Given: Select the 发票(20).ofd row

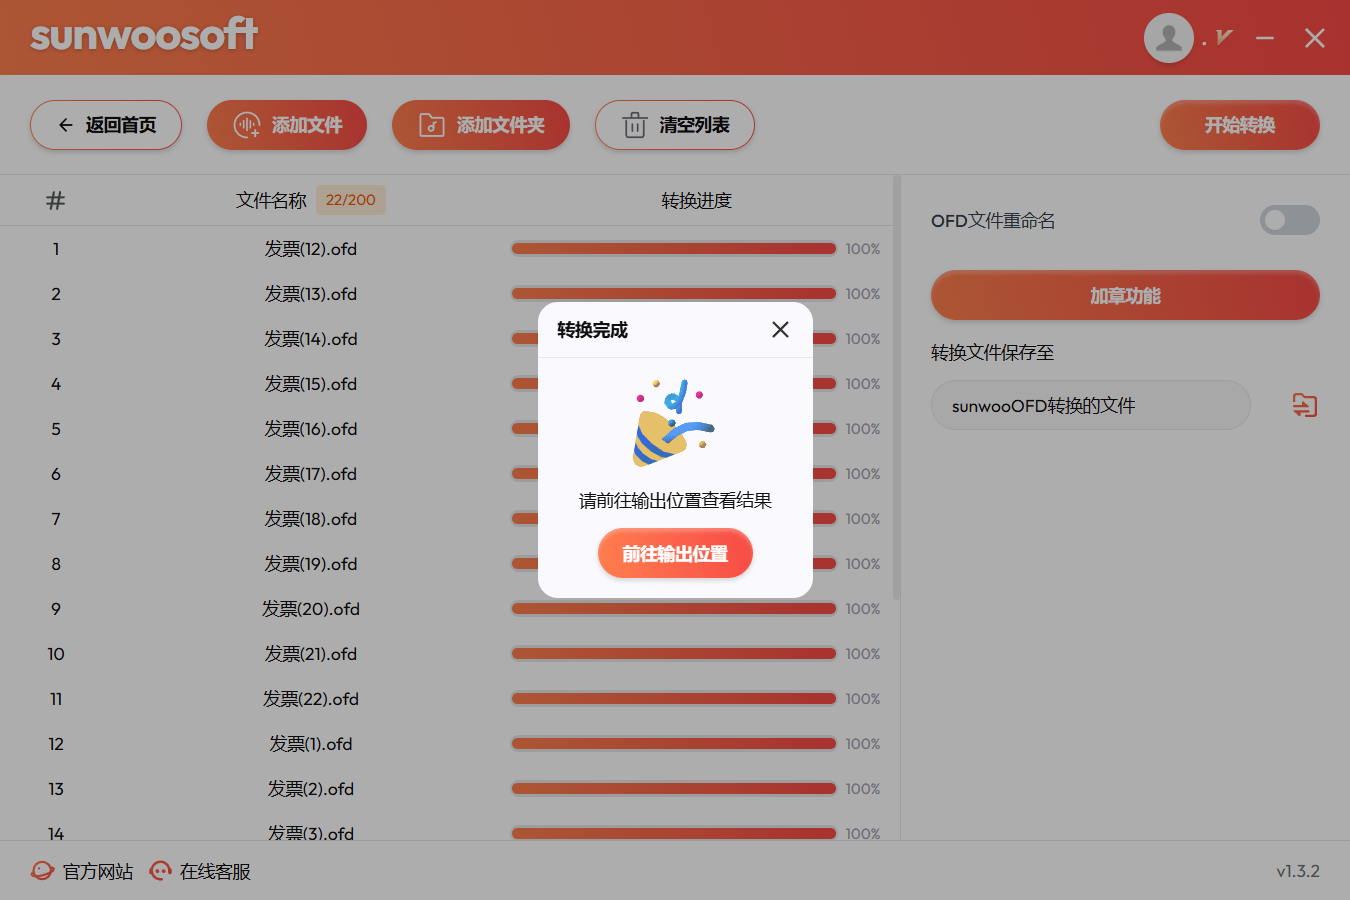Looking at the screenshot, I should click(x=311, y=609).
